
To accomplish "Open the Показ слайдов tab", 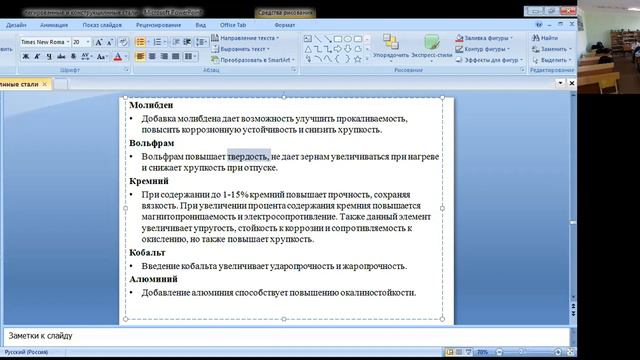I will 102,25.
